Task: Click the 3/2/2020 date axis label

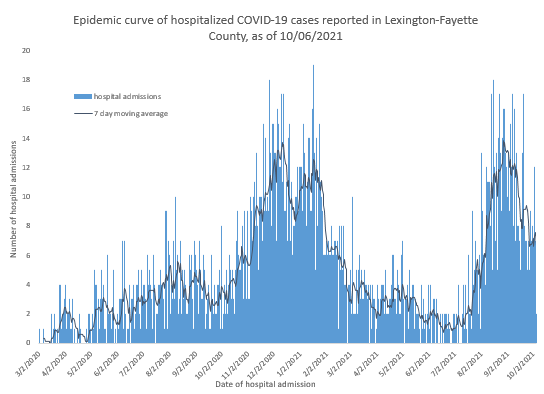Action: (29, 364)
